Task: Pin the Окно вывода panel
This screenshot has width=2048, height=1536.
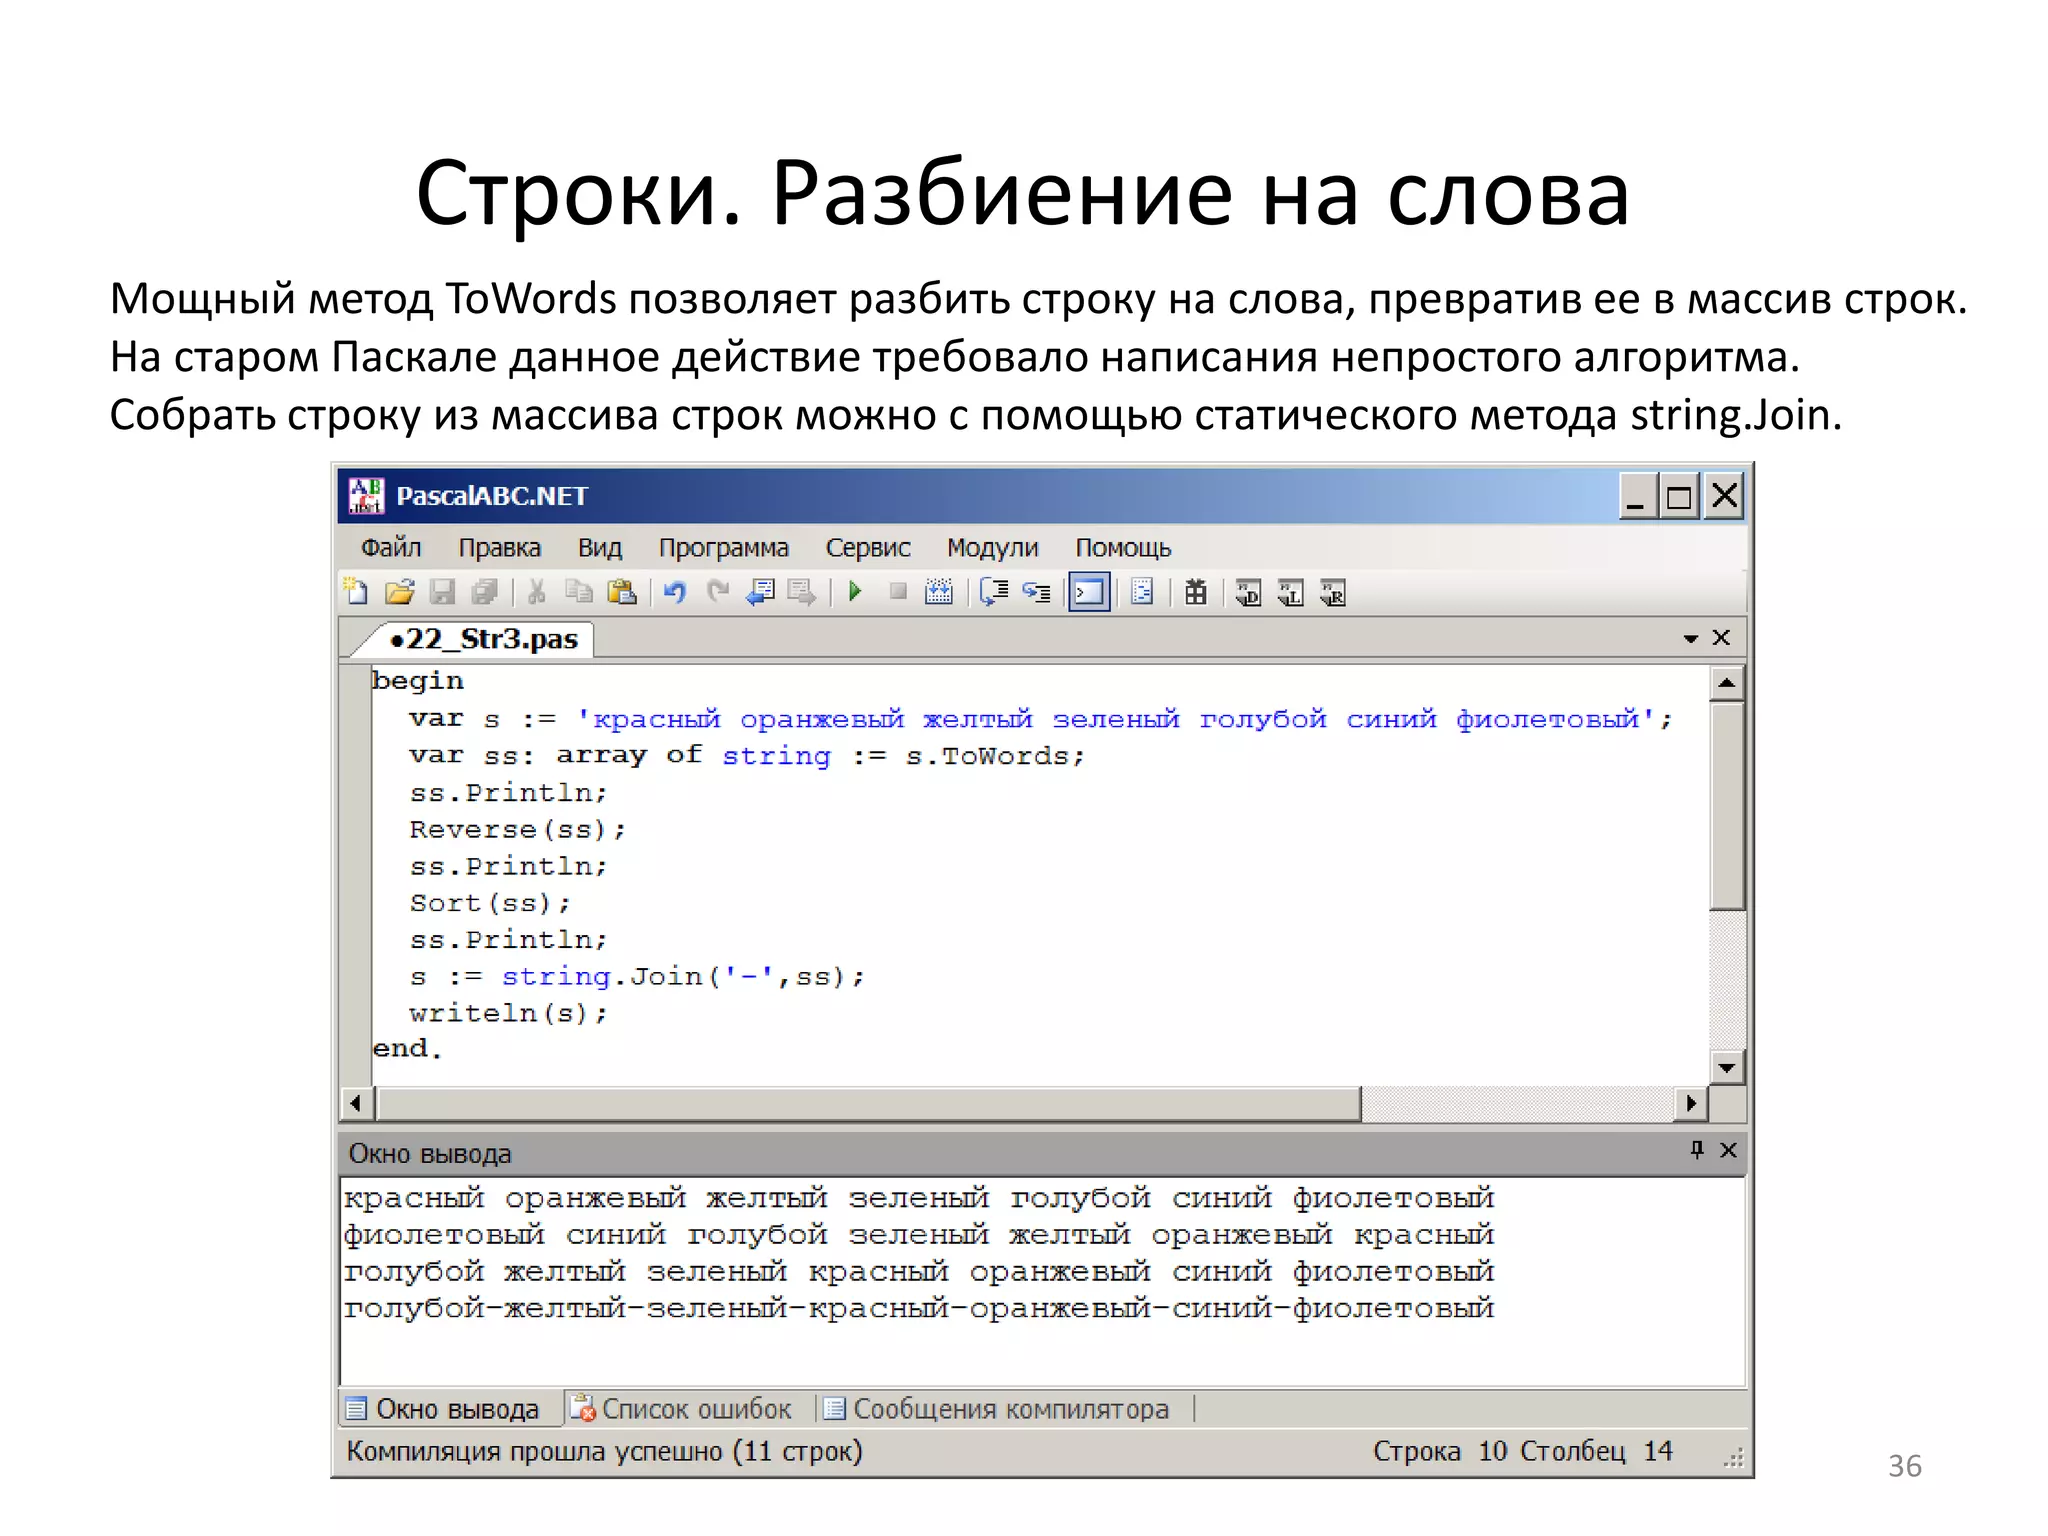Action: click(1696, 1150)
